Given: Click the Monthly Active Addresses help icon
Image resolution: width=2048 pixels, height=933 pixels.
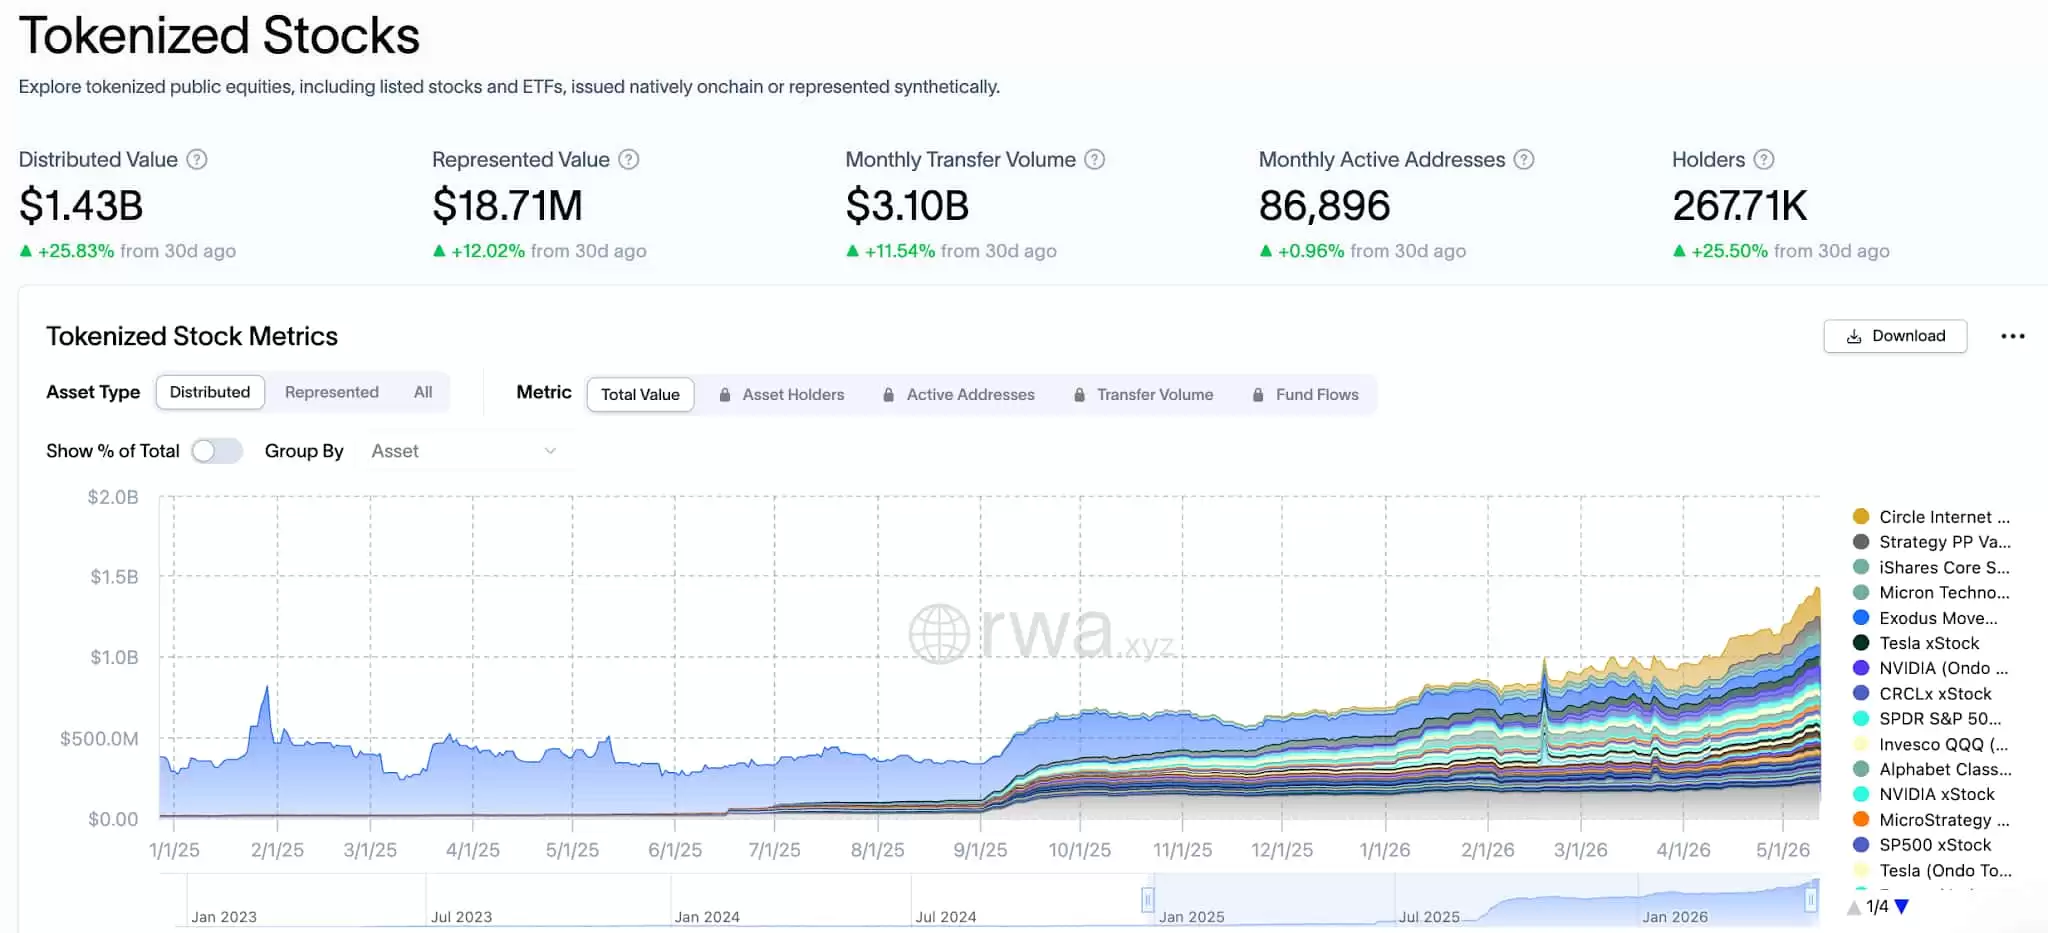Looking at the screenshot, I should click(x=1524, y=160).
